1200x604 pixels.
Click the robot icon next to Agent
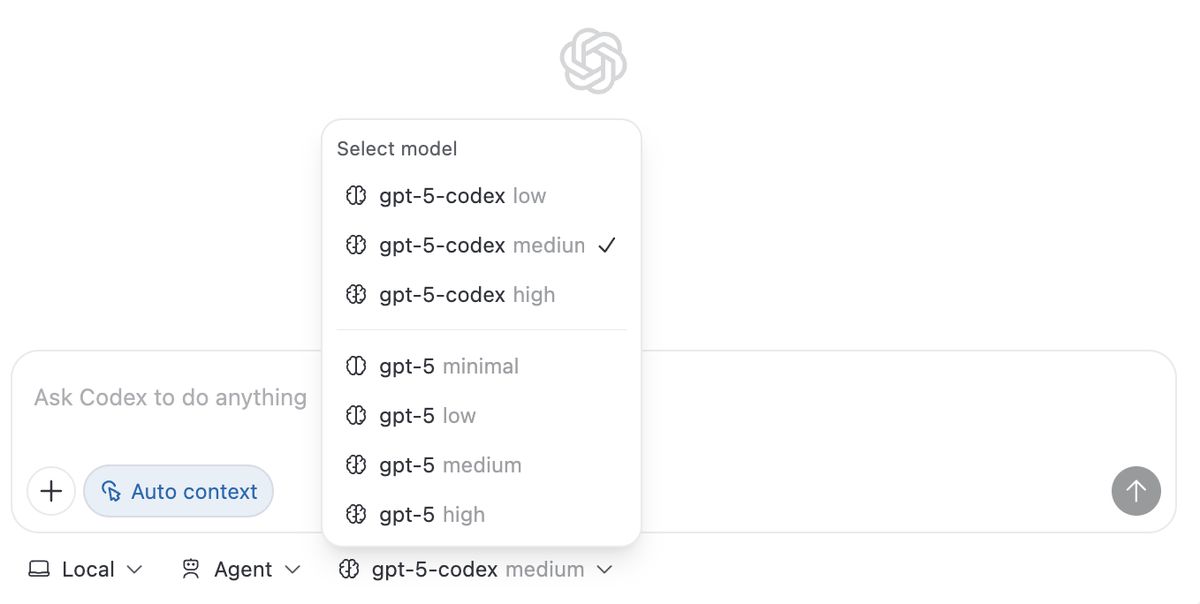click(191, 569)
